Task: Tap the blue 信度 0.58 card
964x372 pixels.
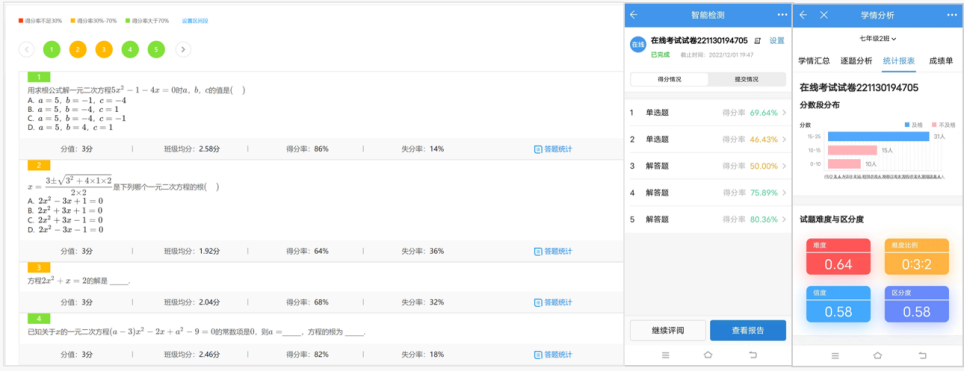Action: click(839, 304)
